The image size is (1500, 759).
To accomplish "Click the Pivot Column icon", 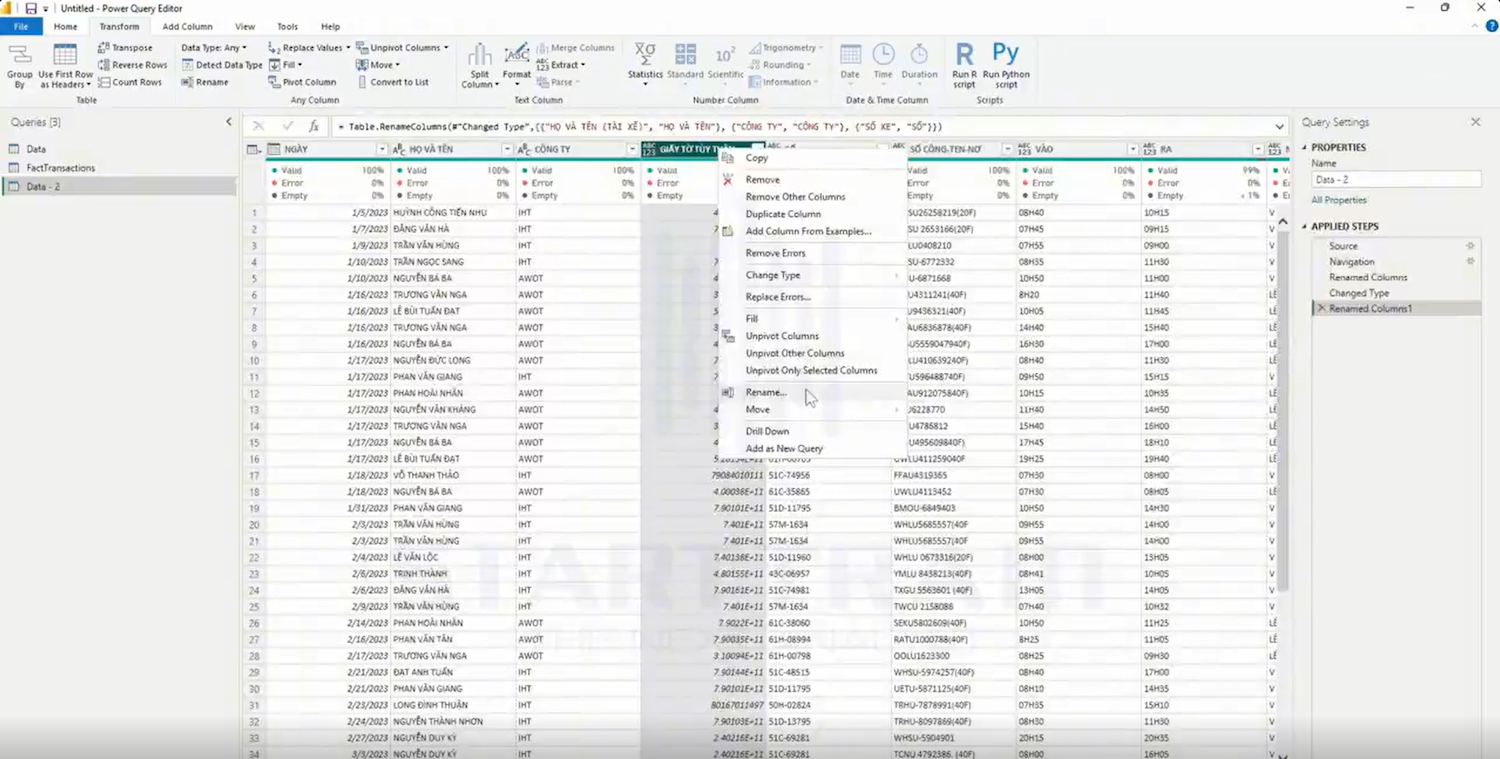I will pyautogui.click(x=275, y=82).
